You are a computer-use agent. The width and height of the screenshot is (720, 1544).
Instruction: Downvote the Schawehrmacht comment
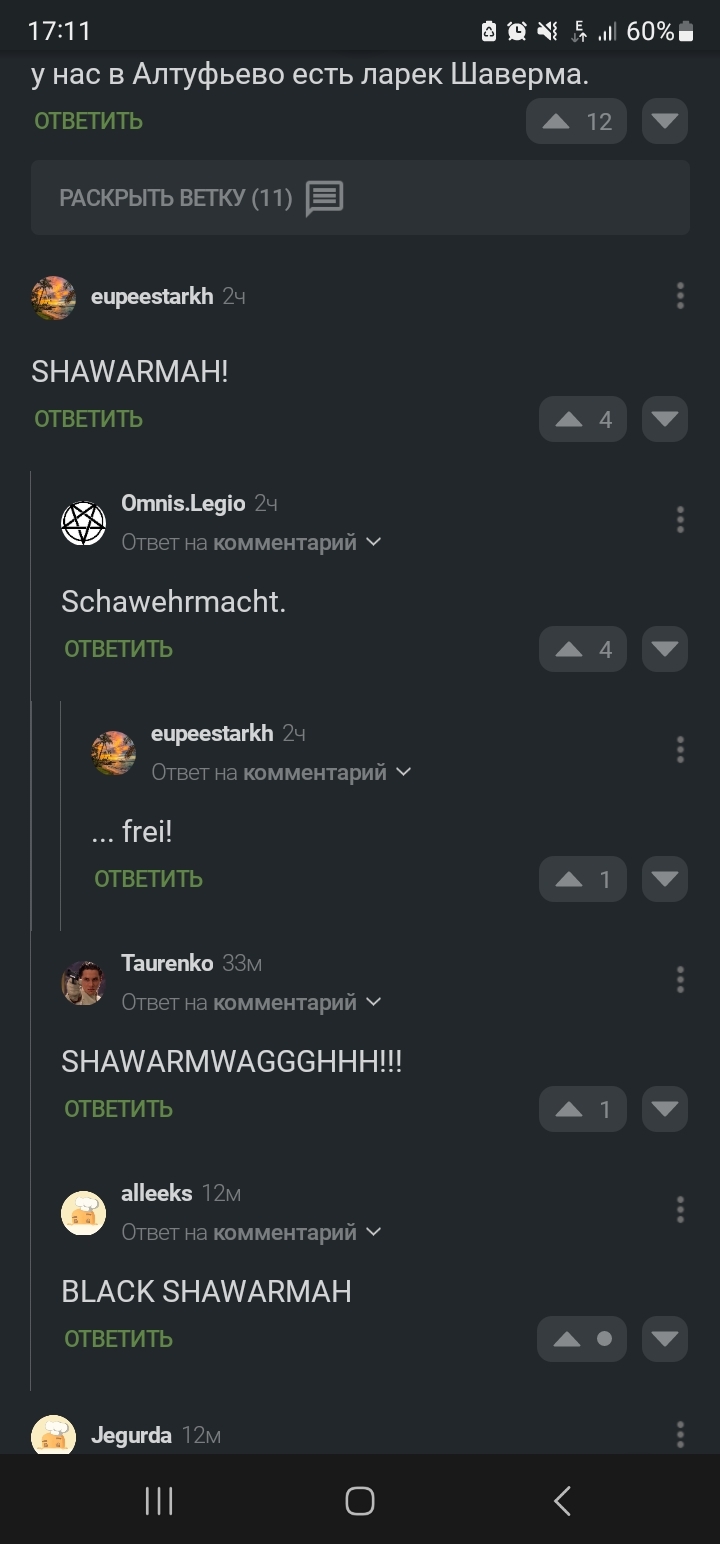pyautogui.click(x=665, y=649)
